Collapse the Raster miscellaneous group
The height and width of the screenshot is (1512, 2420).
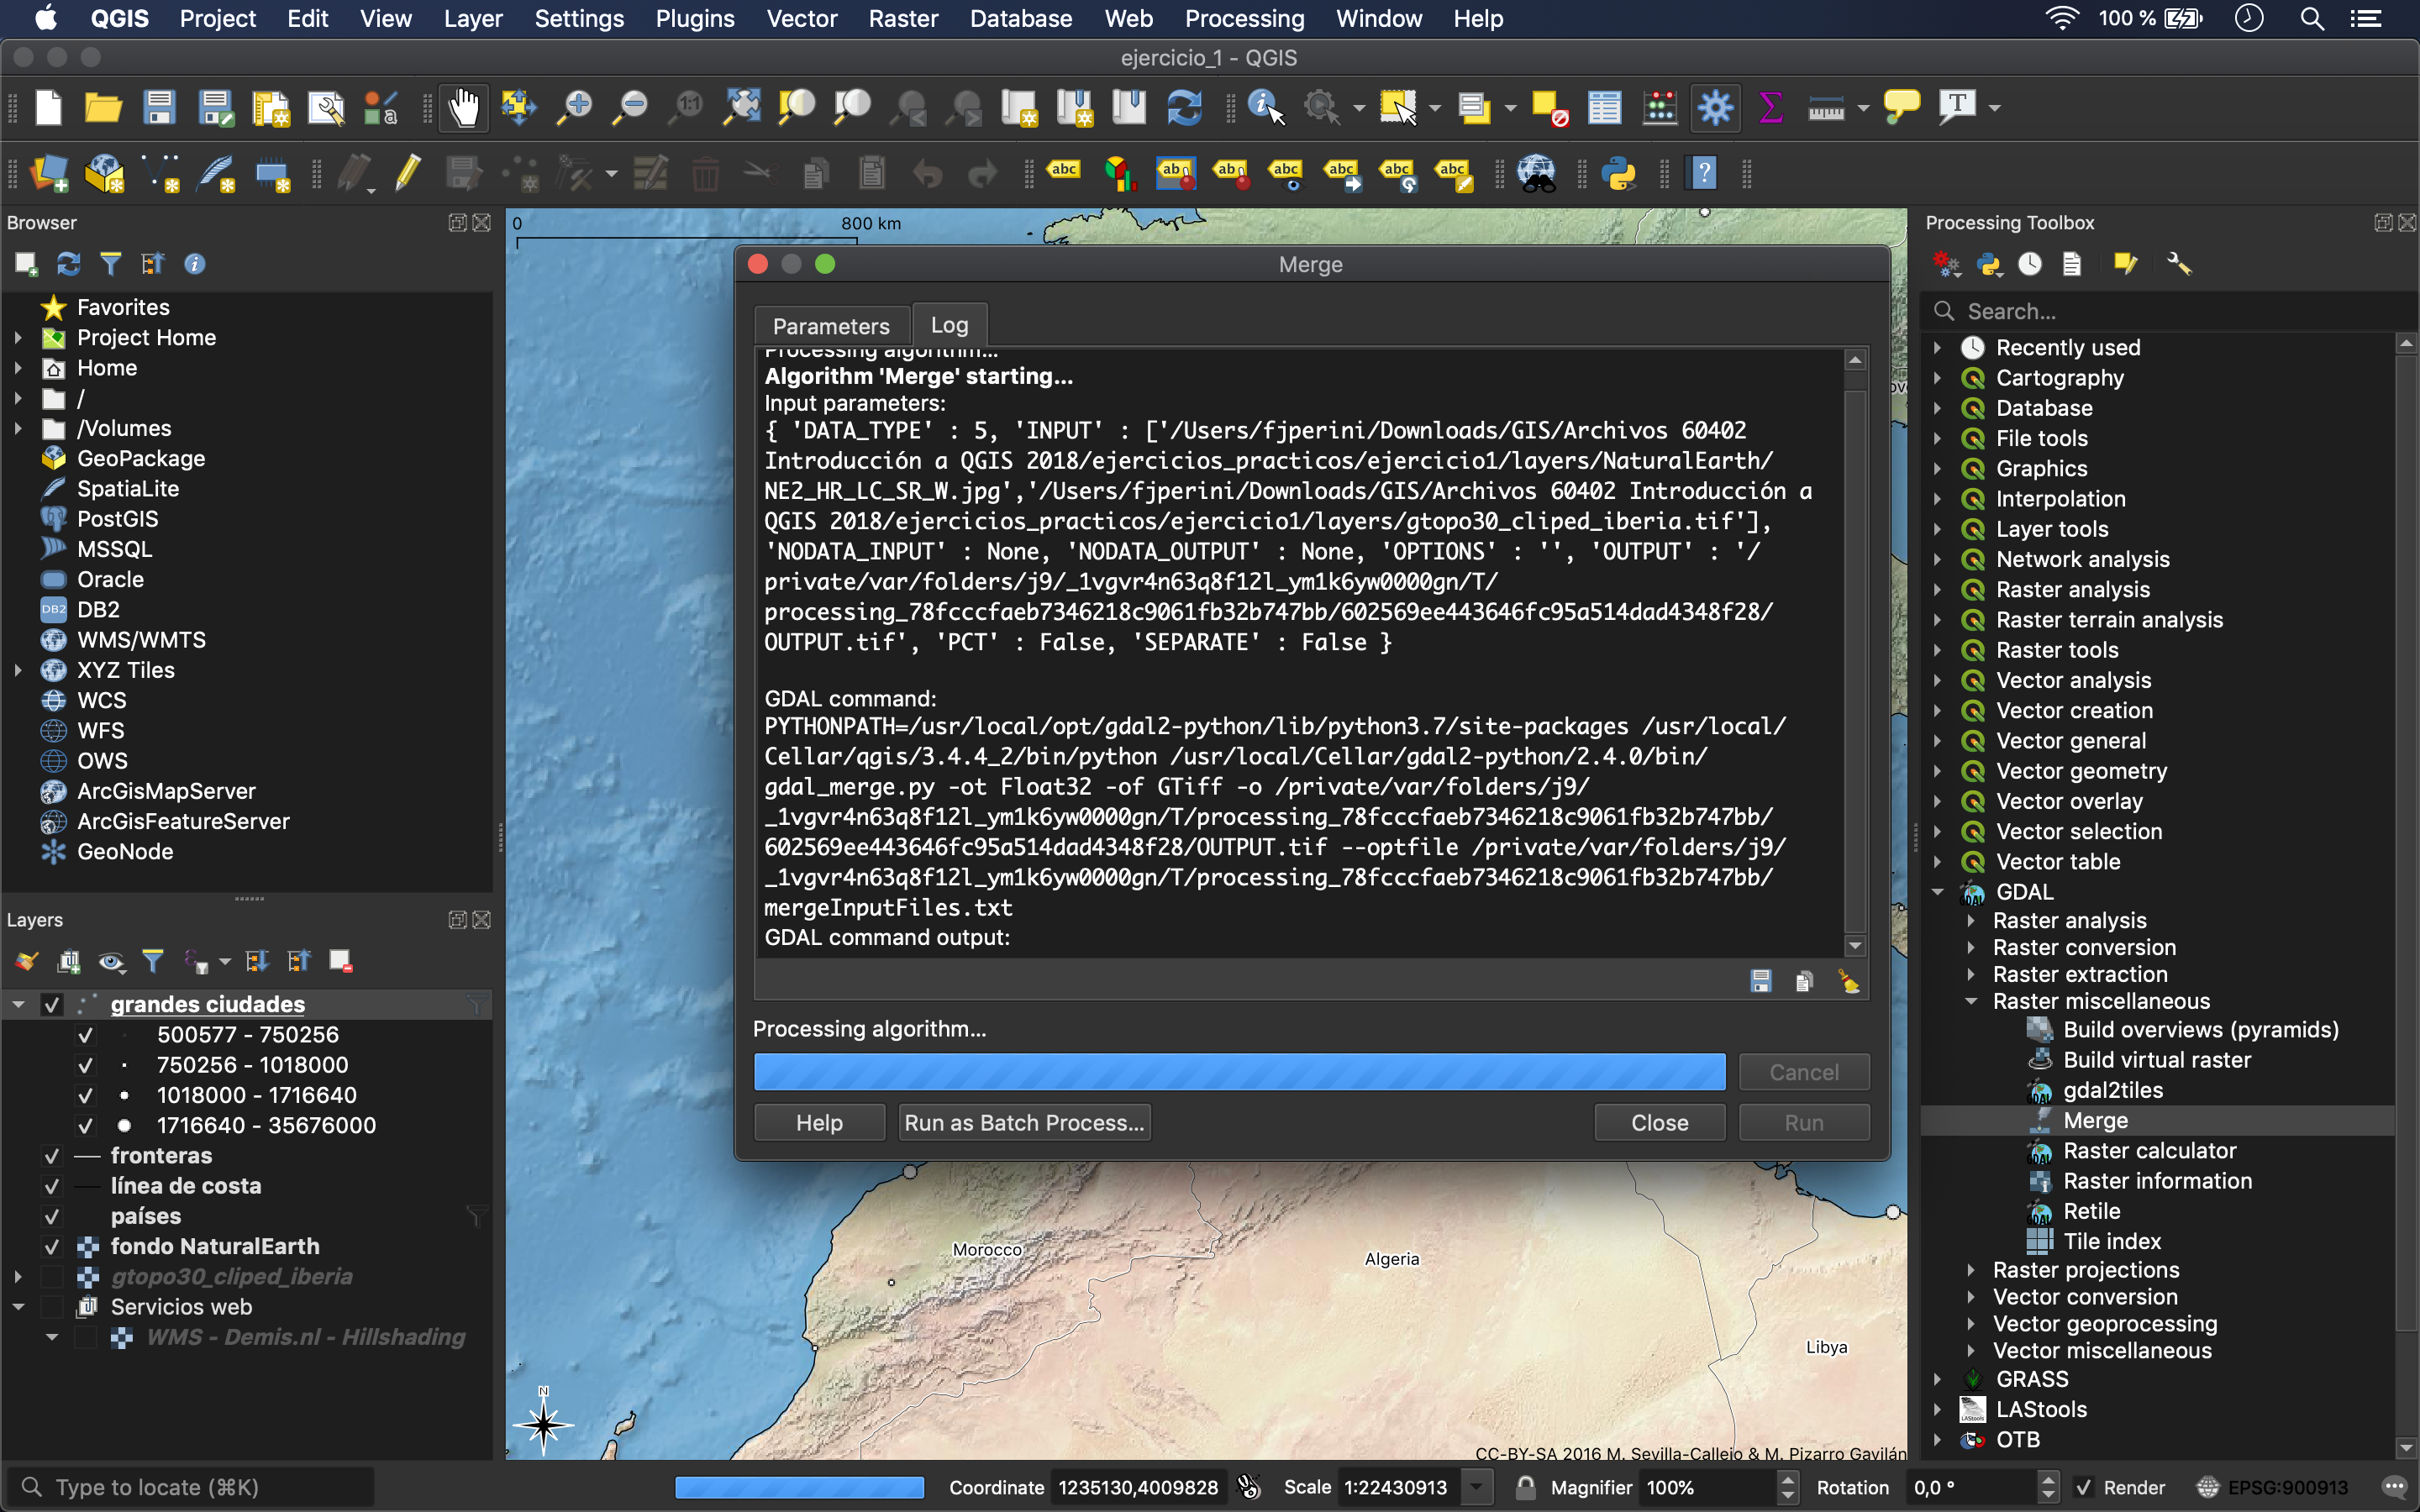pyautogui.click(x=1971, y=1001)
